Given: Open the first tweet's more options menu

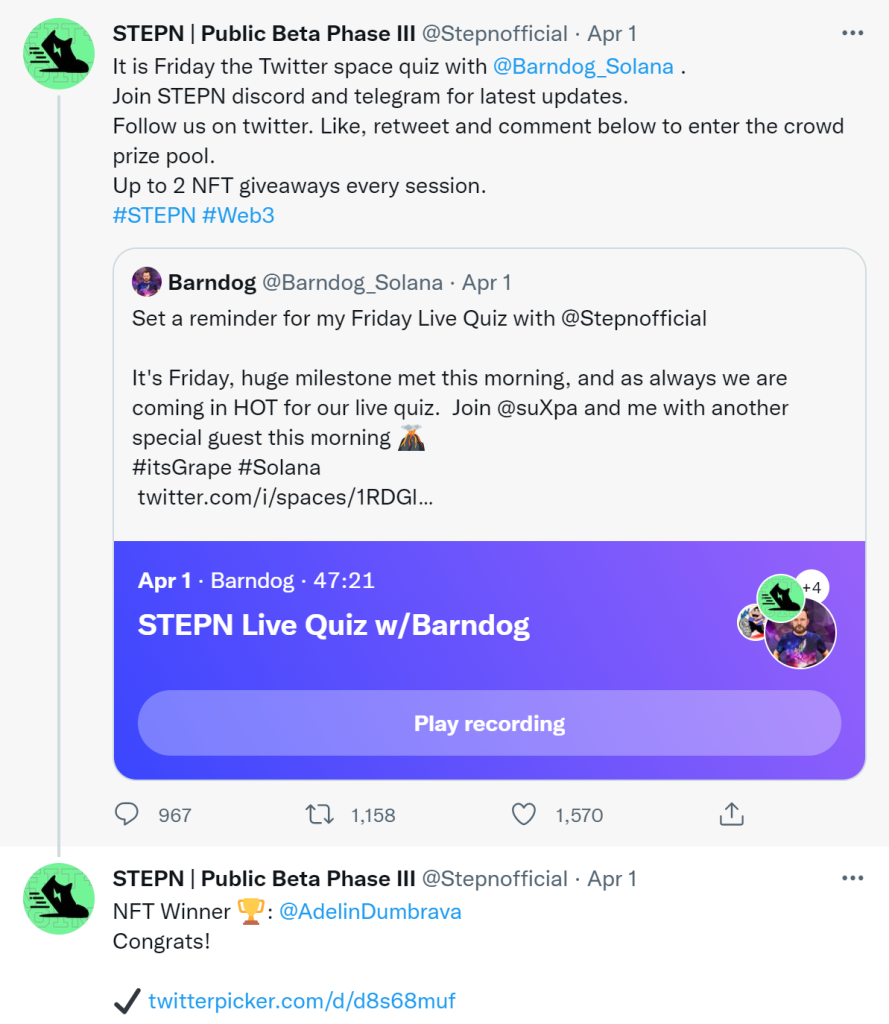Looking at the screenshot, I should click(x=852, y=33).
